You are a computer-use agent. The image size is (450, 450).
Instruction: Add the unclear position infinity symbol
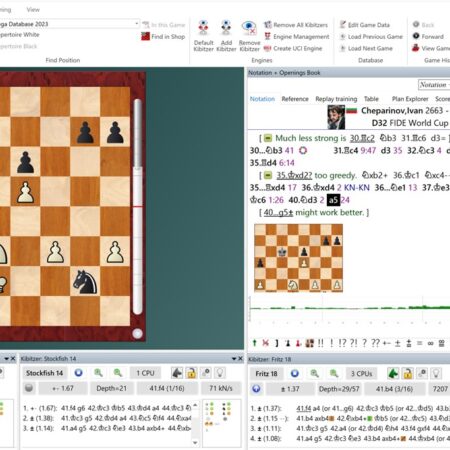[431, 343]
